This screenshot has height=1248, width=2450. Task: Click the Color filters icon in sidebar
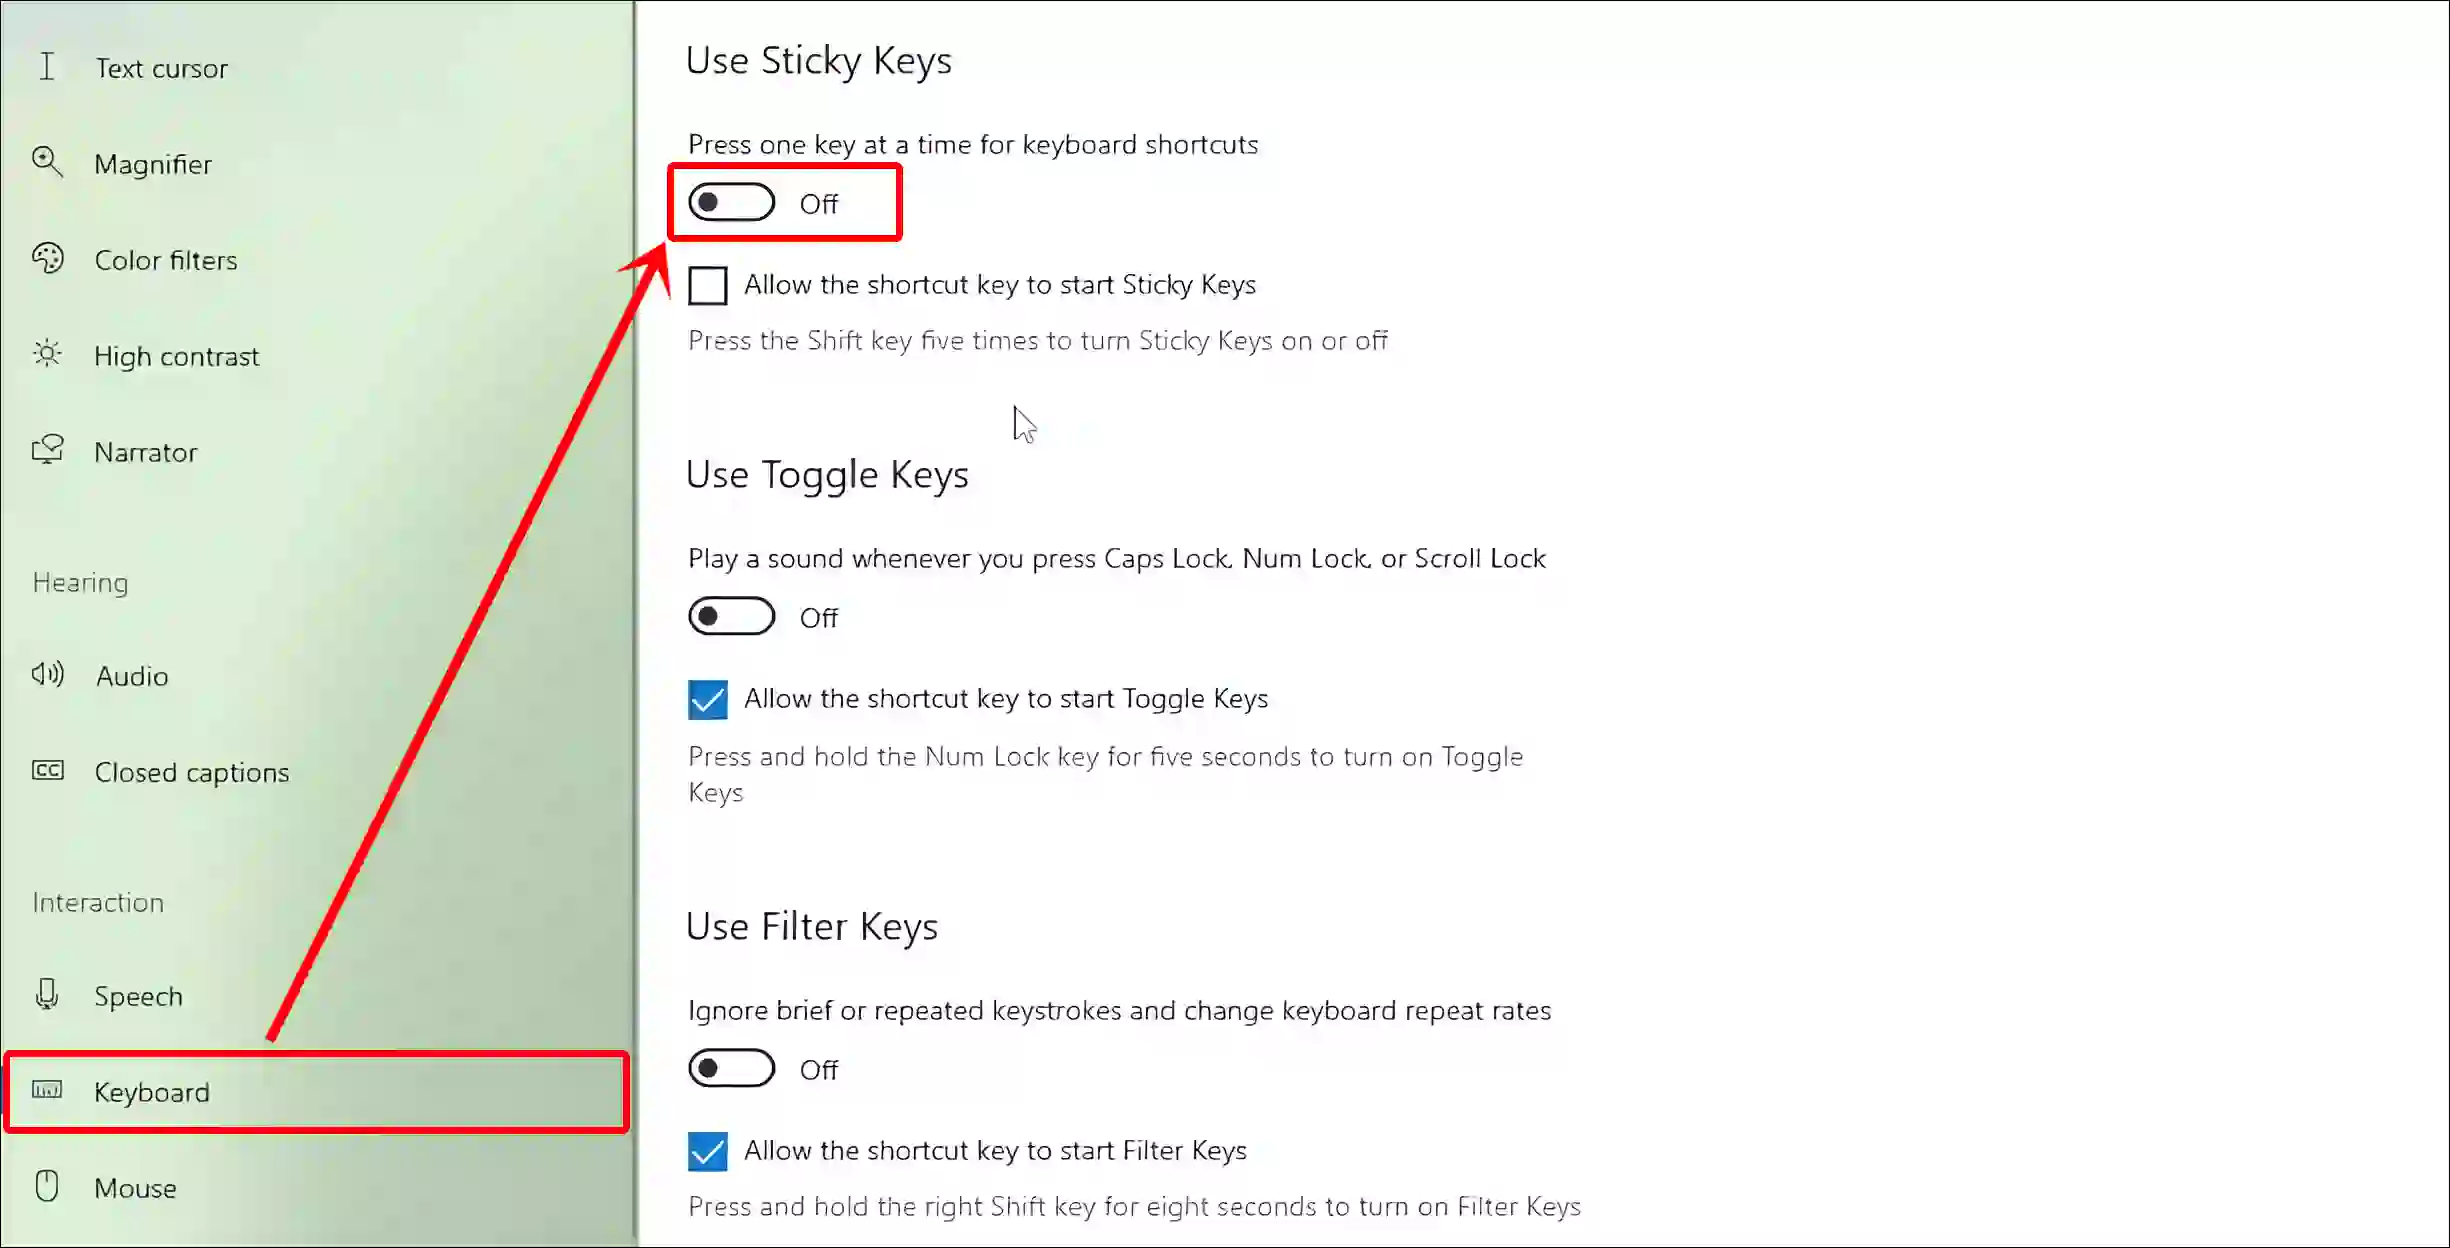click(x=48, y=259)
